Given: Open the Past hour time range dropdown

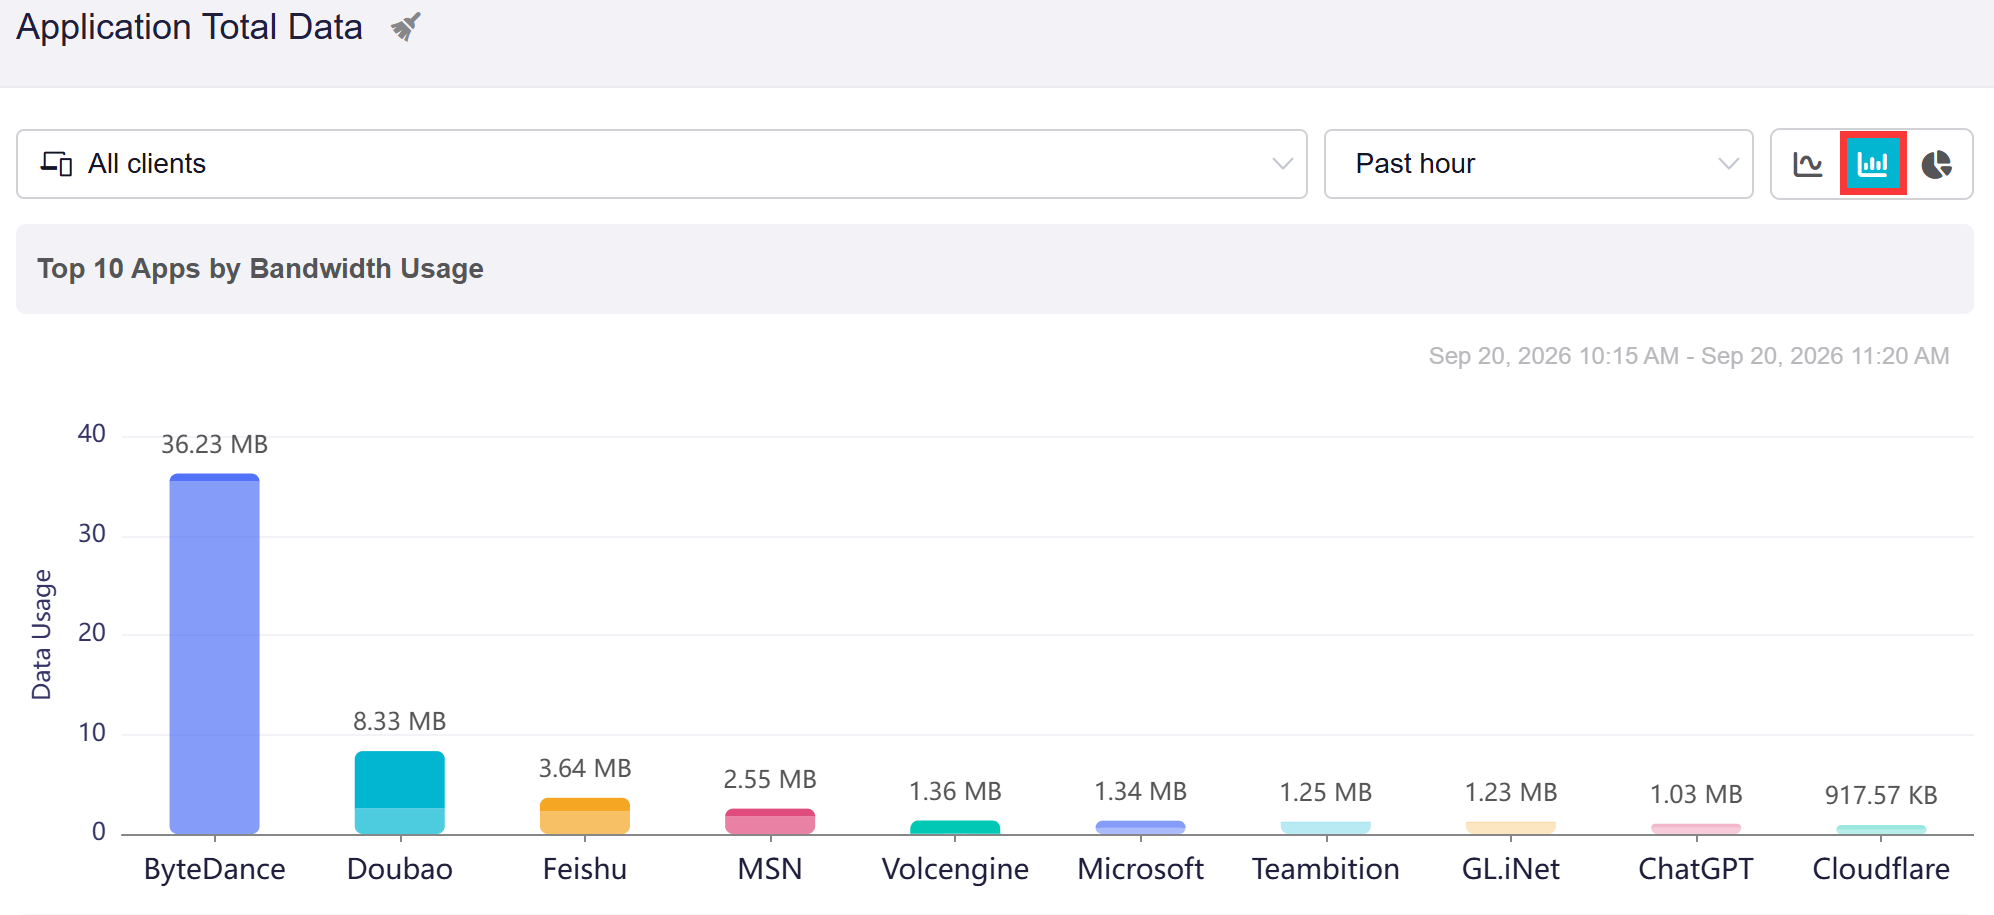Looking at the screenshot, I should 1538,164.
